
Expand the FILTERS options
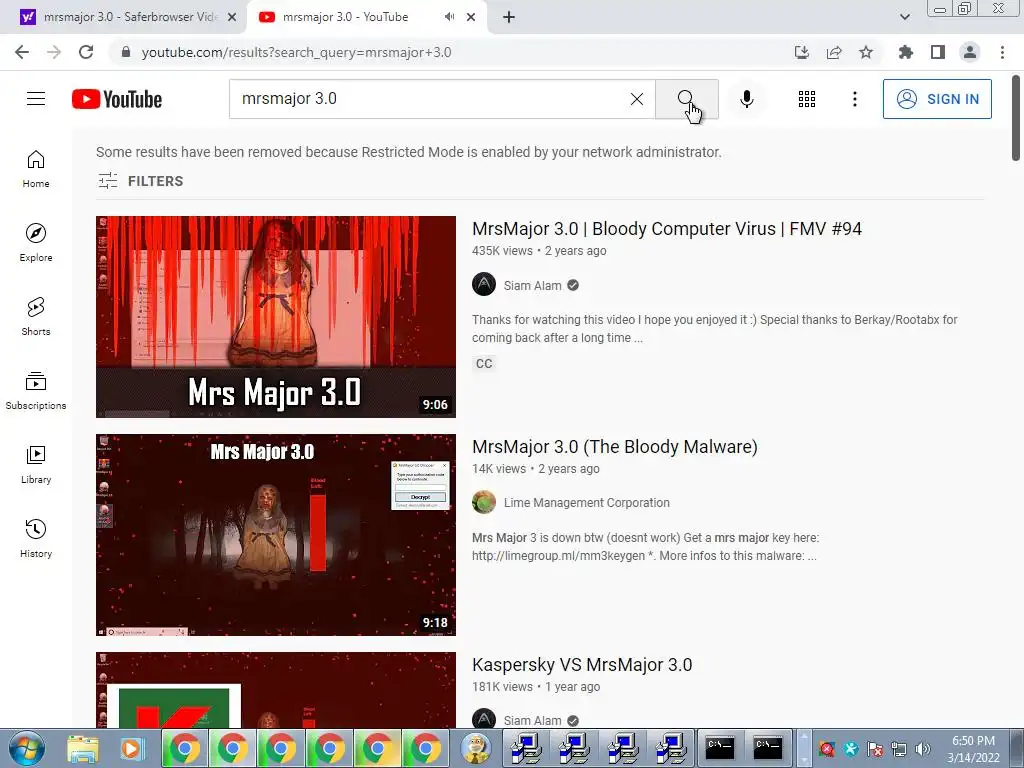pyautogui.click(x=140, y=181)
